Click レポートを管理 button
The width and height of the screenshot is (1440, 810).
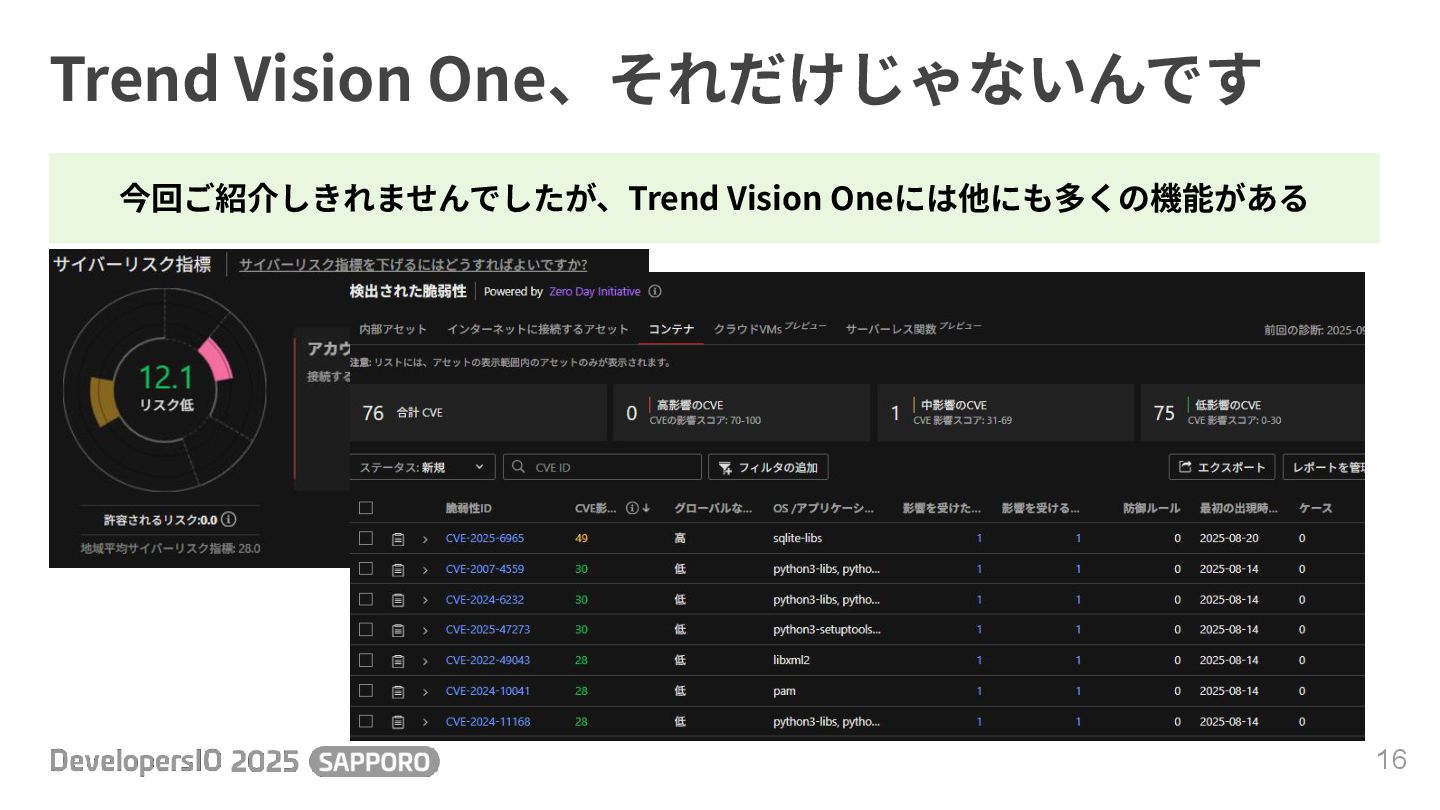tap(1323, 467)
